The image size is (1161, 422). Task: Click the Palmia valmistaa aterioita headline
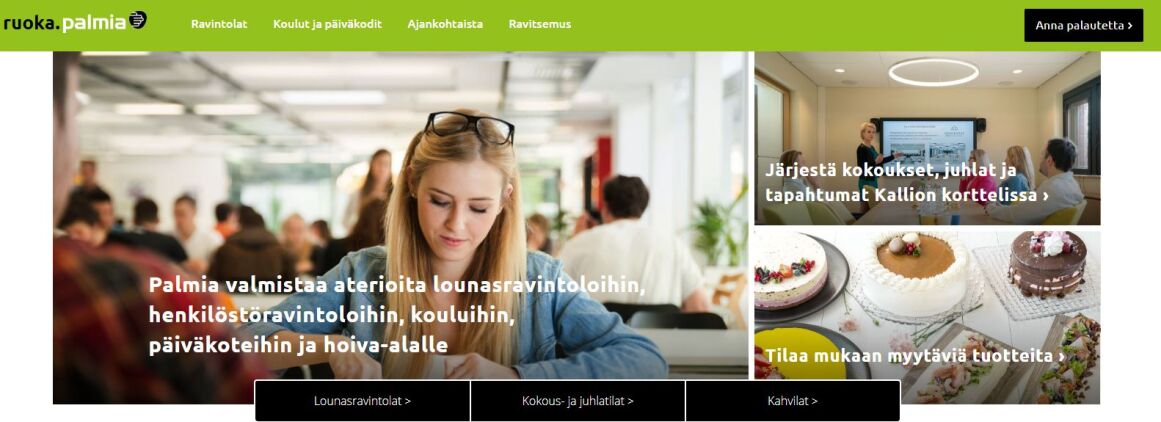[x=397, y=315]
